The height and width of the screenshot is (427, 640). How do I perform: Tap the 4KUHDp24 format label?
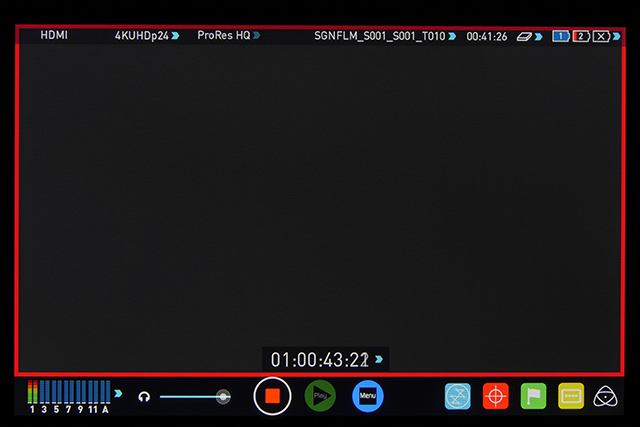142,36
